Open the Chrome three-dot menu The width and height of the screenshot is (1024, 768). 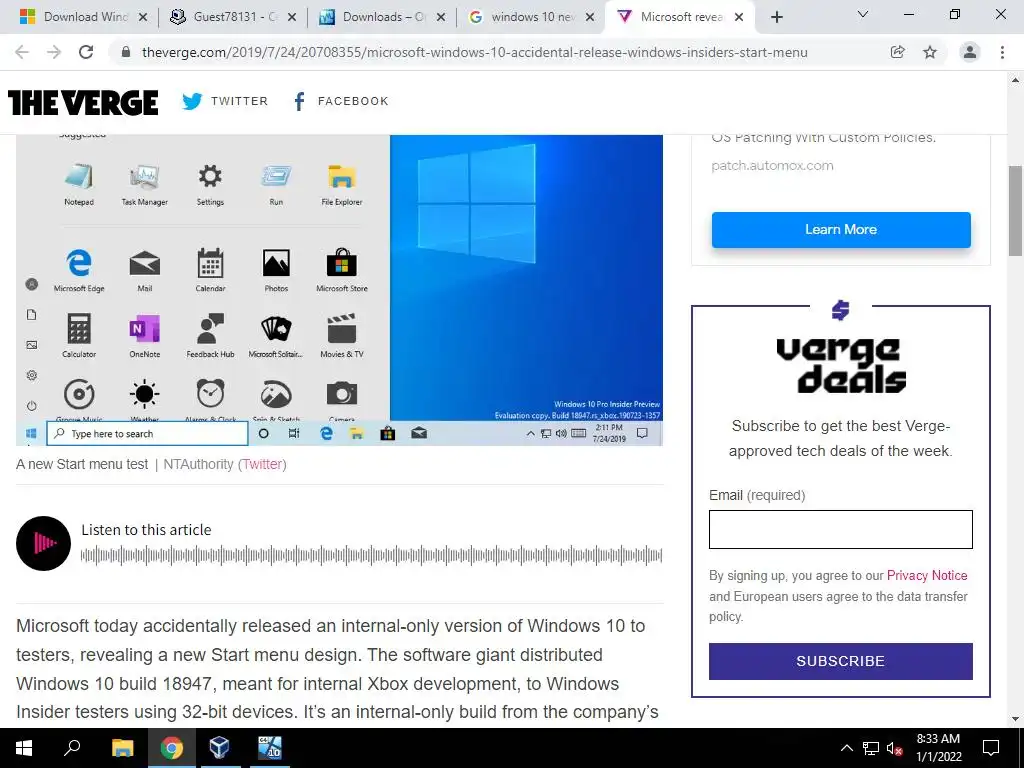coord(1002,52)
